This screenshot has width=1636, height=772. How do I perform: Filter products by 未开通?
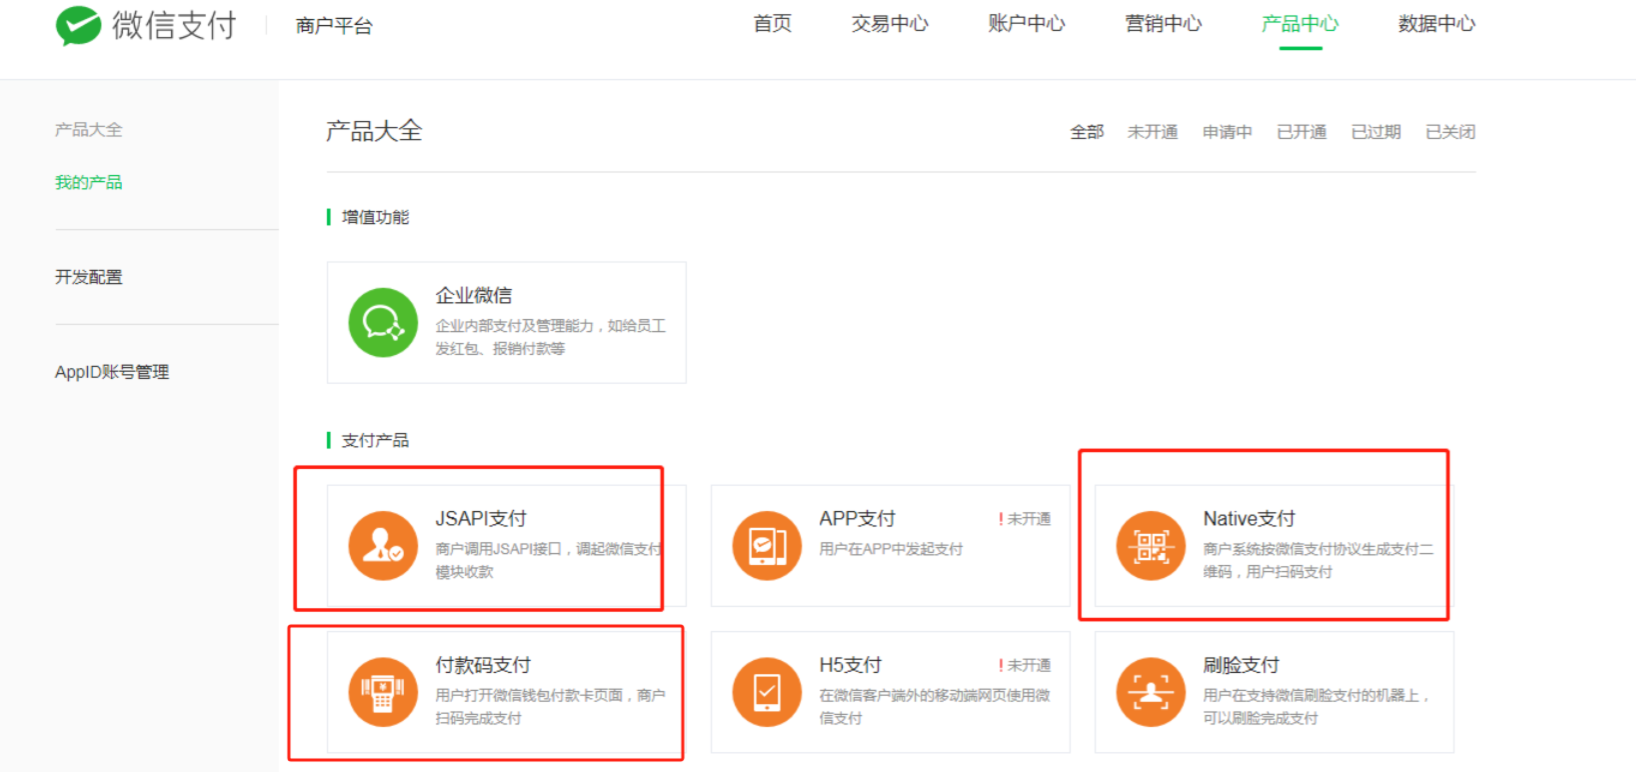click(1153, 132)
